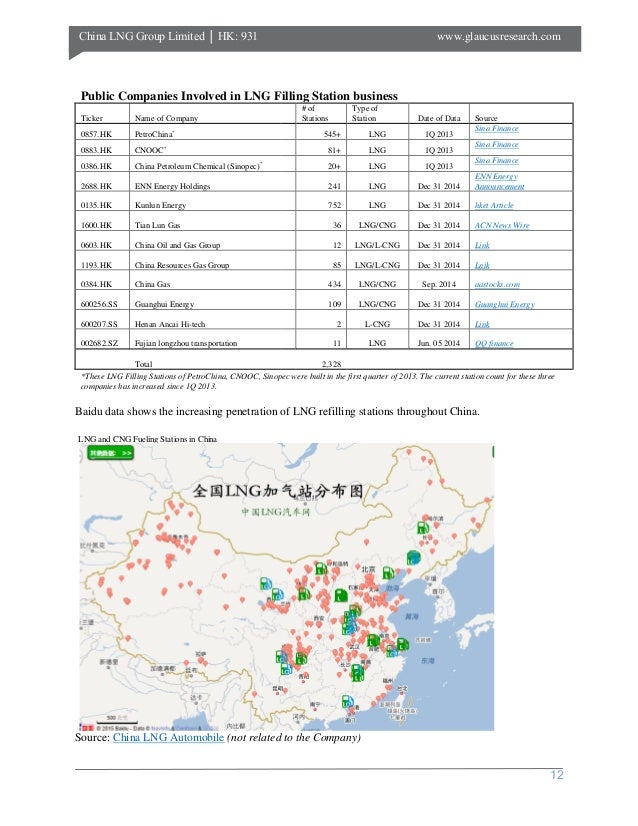Click the station count 545+
Screen dimensions: 638x826
332,134
